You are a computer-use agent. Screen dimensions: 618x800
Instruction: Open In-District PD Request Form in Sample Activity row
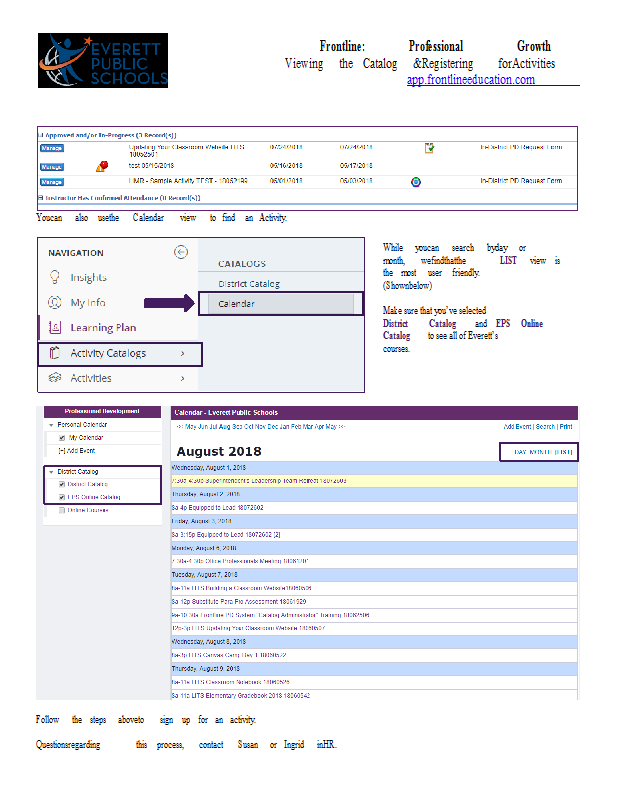pos(521,181)
